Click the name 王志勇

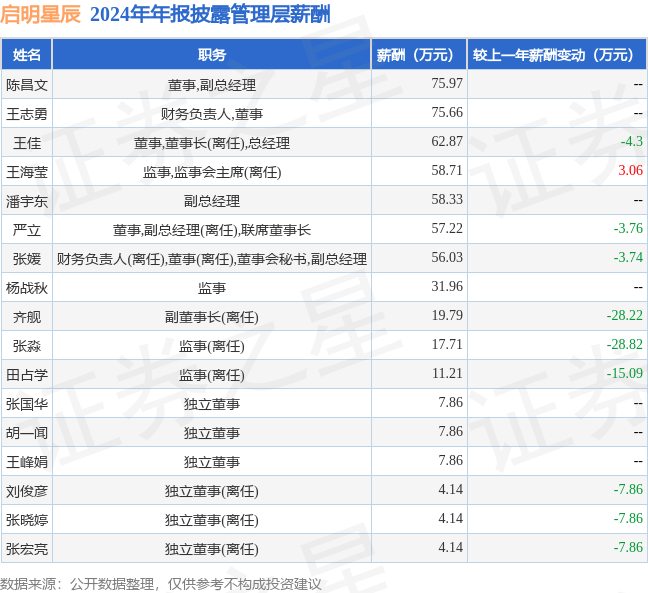tap(27, 114)
